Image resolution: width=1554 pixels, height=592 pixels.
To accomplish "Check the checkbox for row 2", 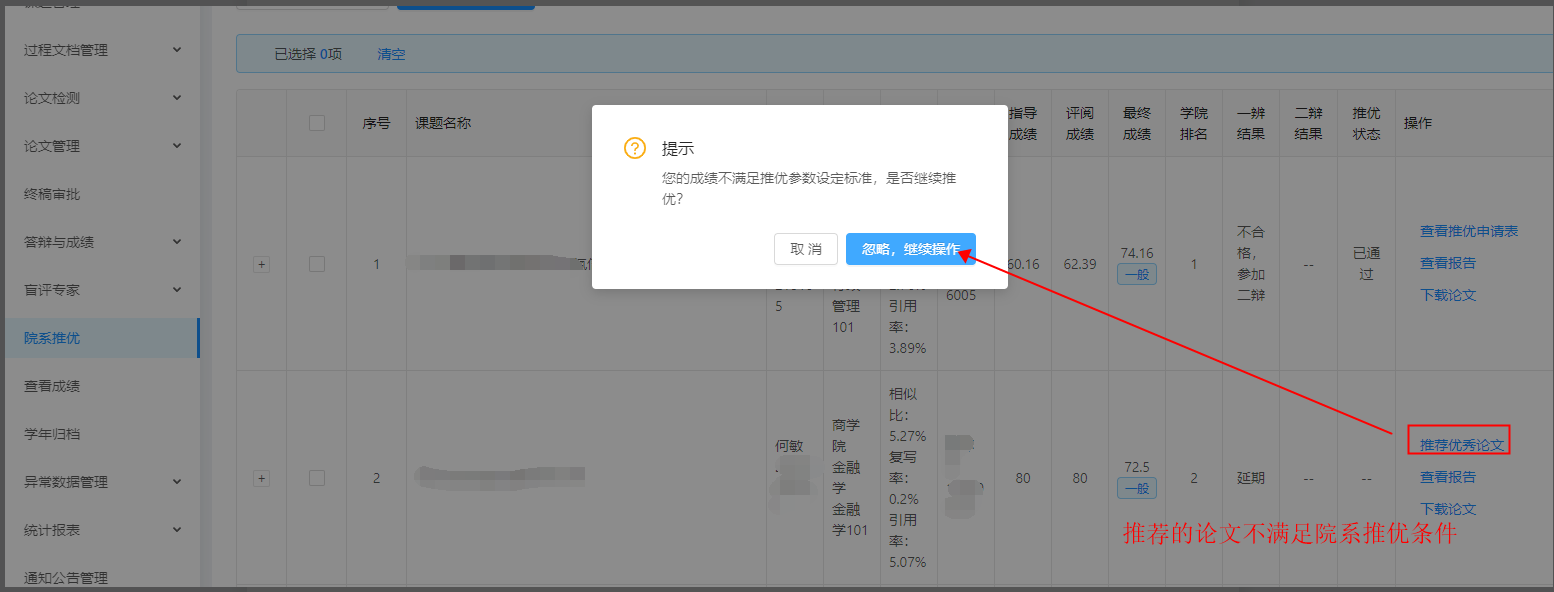I will pyautogui.click(x=317, y=478).
